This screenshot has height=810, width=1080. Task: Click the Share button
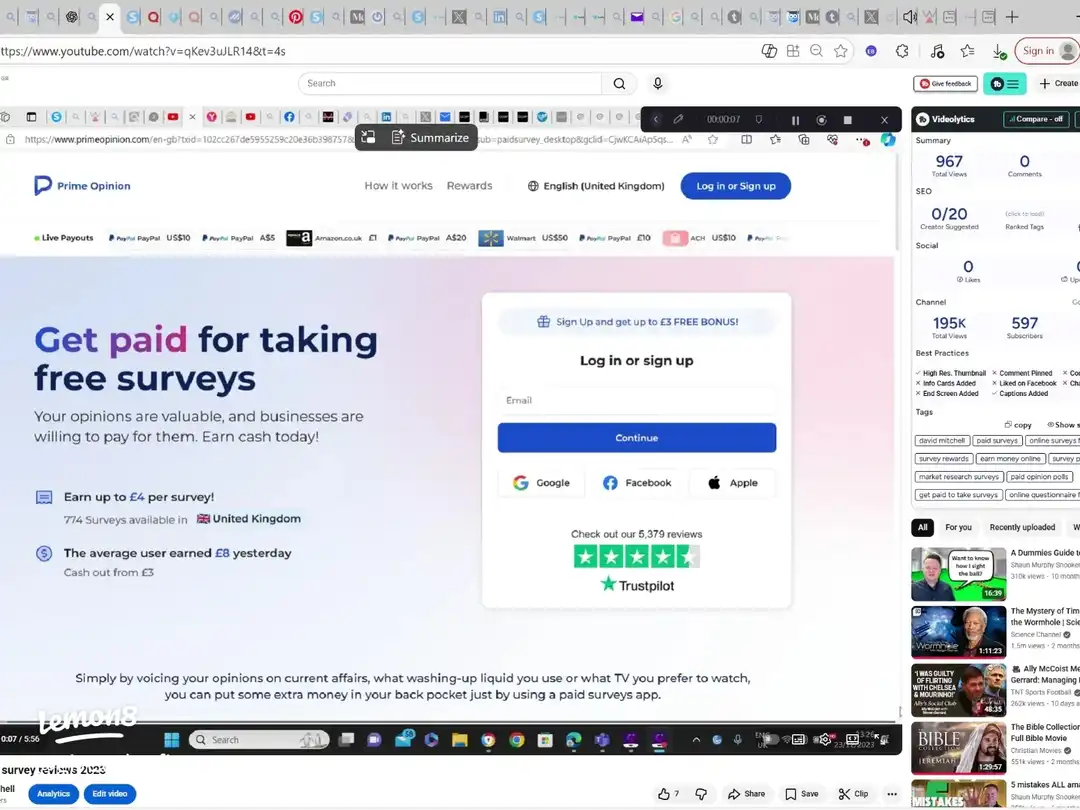click(x=746, y=793)
